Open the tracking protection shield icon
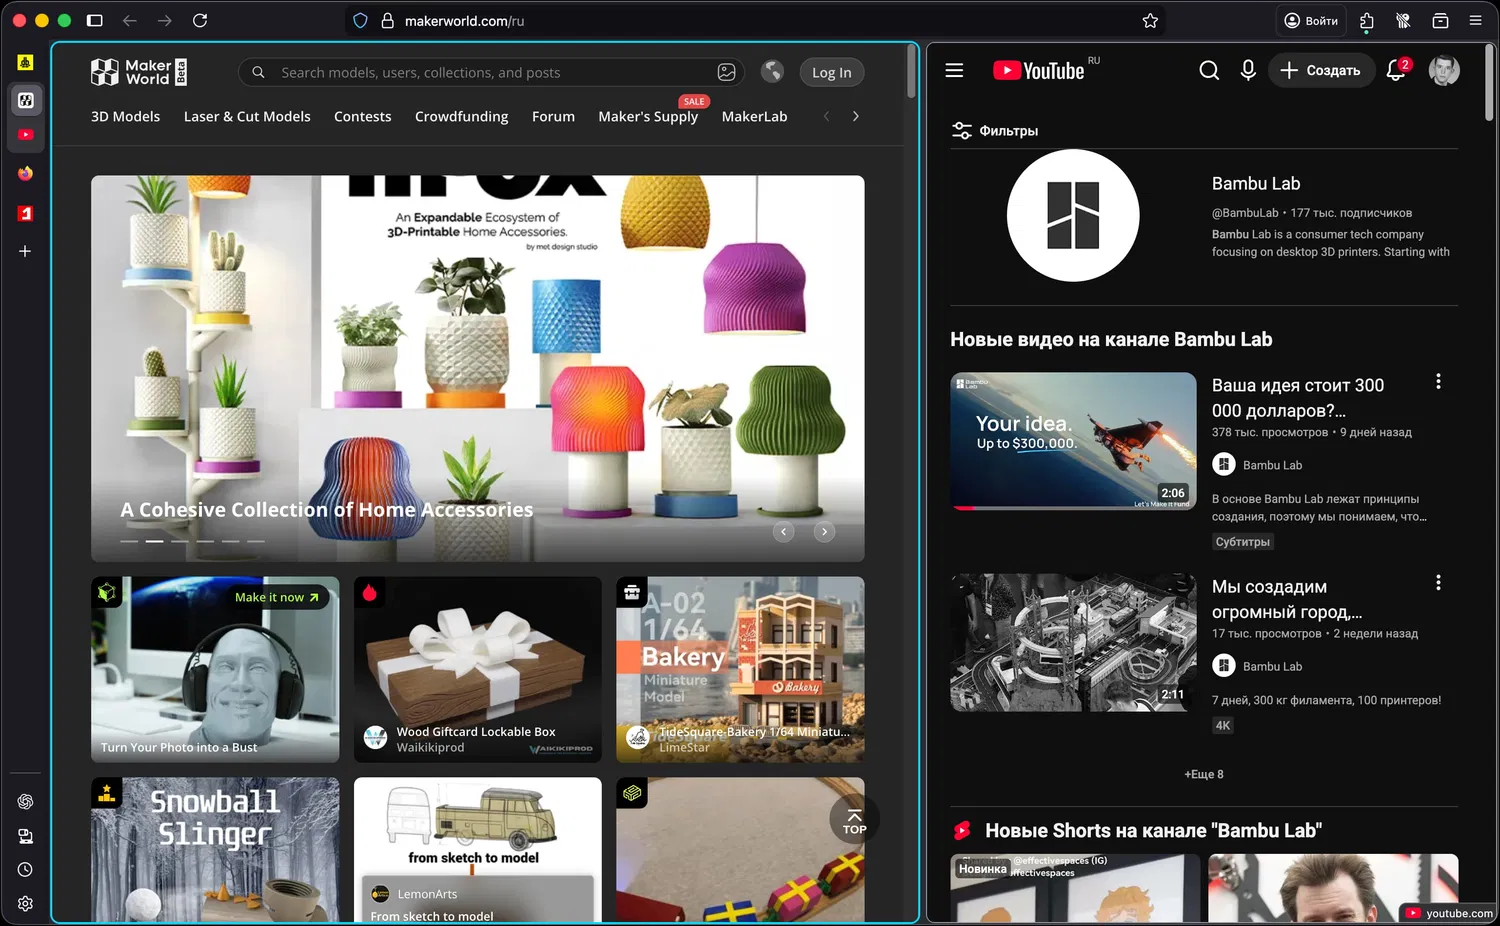 point(361,20)
